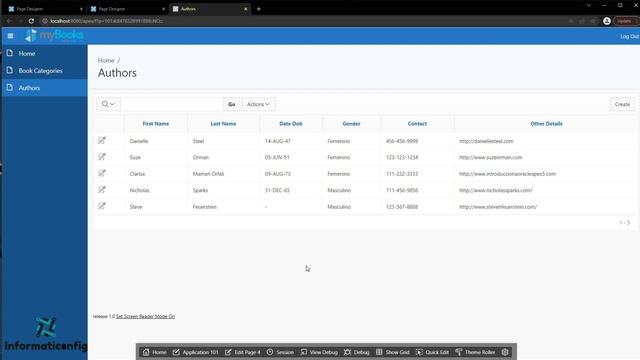Click the browser Update button
The width and height of the screenshot is (640, 360).
[626, 21]
